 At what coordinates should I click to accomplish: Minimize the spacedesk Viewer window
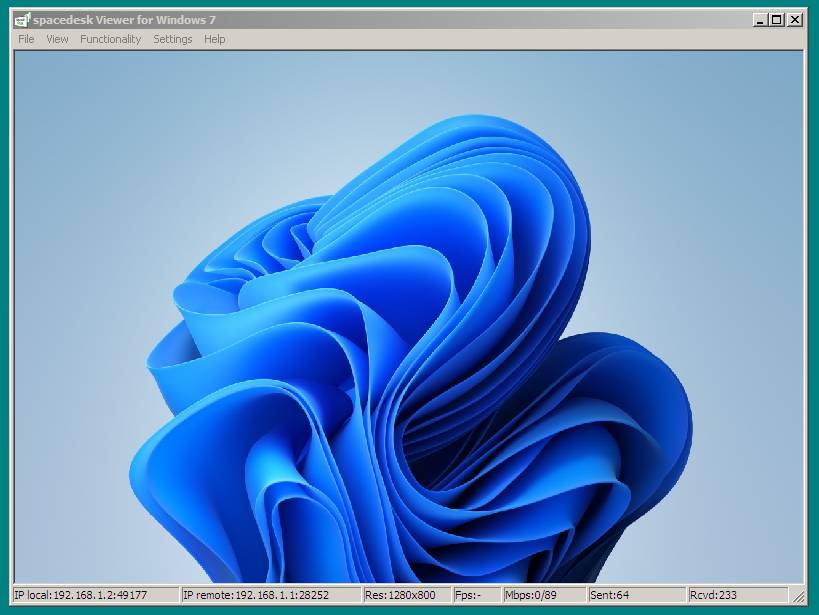coord(760,20)
